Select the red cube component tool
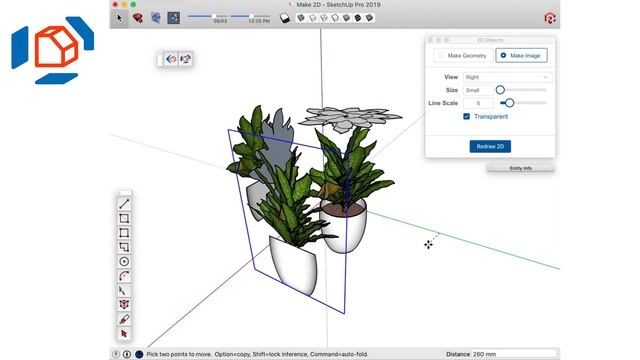640x360 pixels. tap(124, 304)
